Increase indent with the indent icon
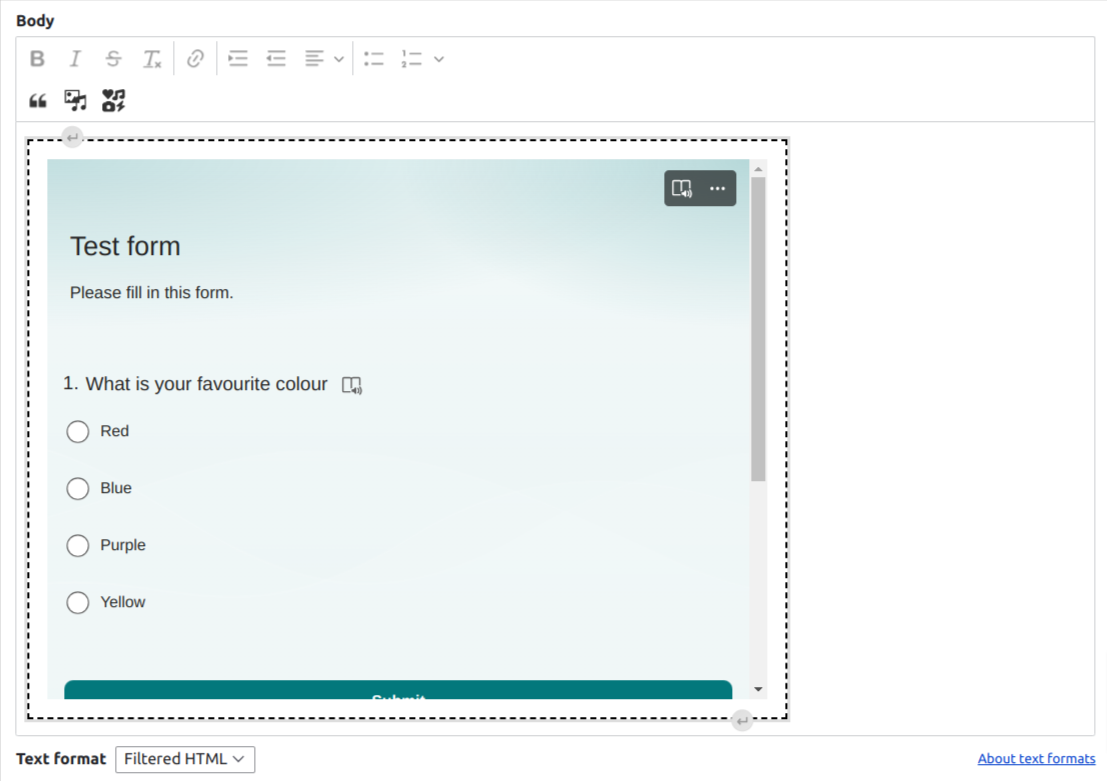The width and height of the screenshot is (1107, 781). 237,58
